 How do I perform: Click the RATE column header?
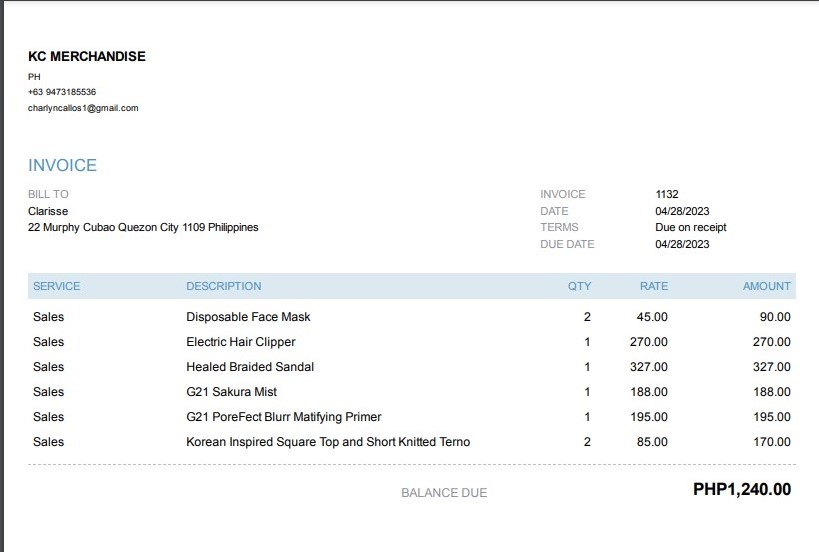653,286
